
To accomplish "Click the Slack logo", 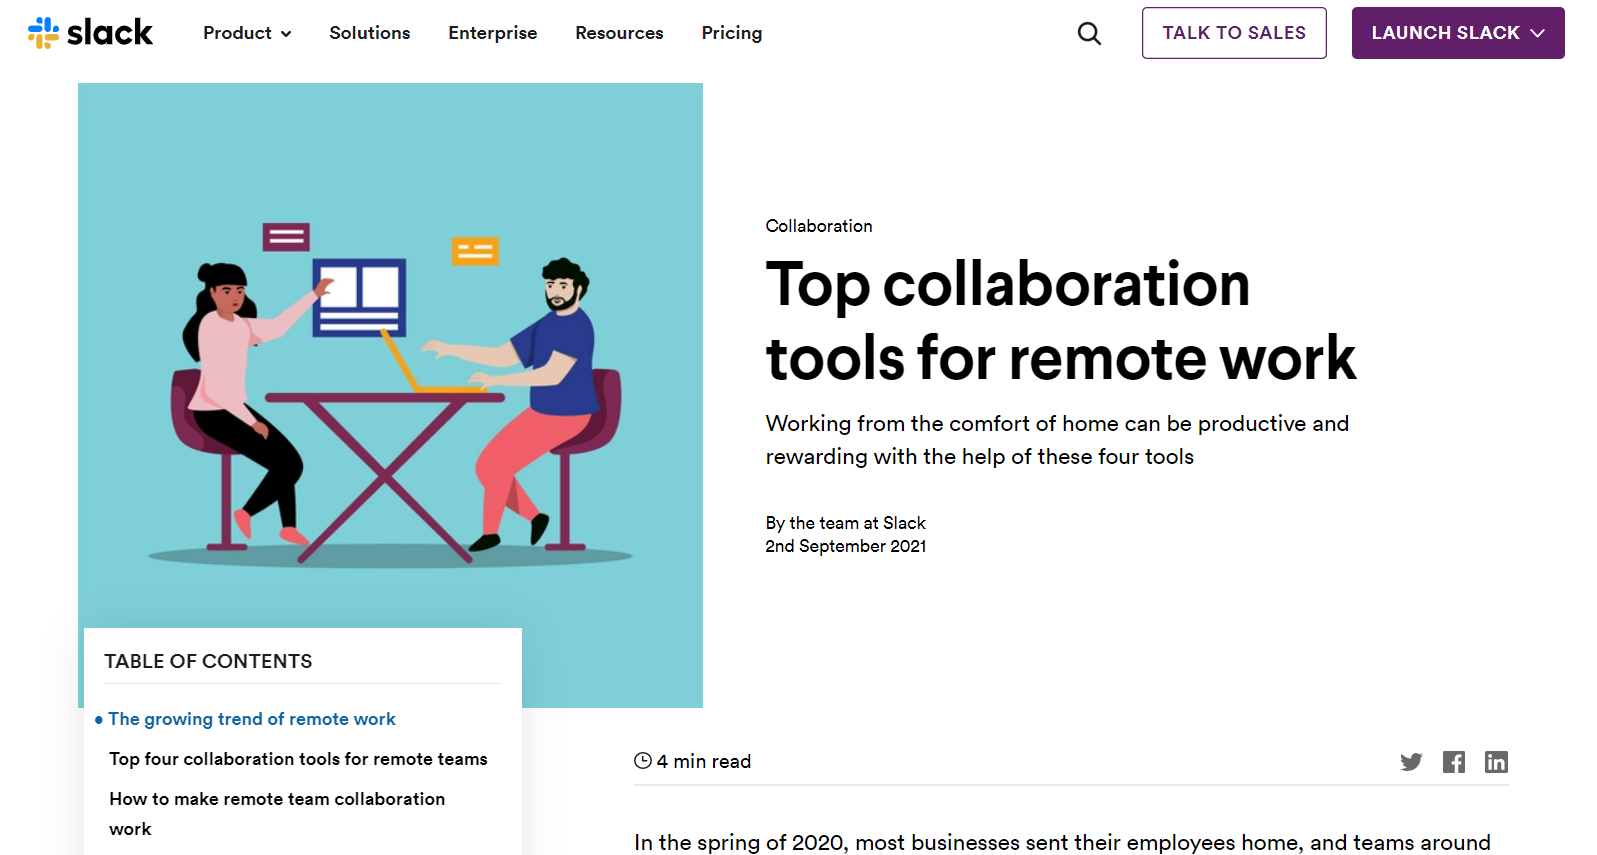I will (x=90, y=33).
